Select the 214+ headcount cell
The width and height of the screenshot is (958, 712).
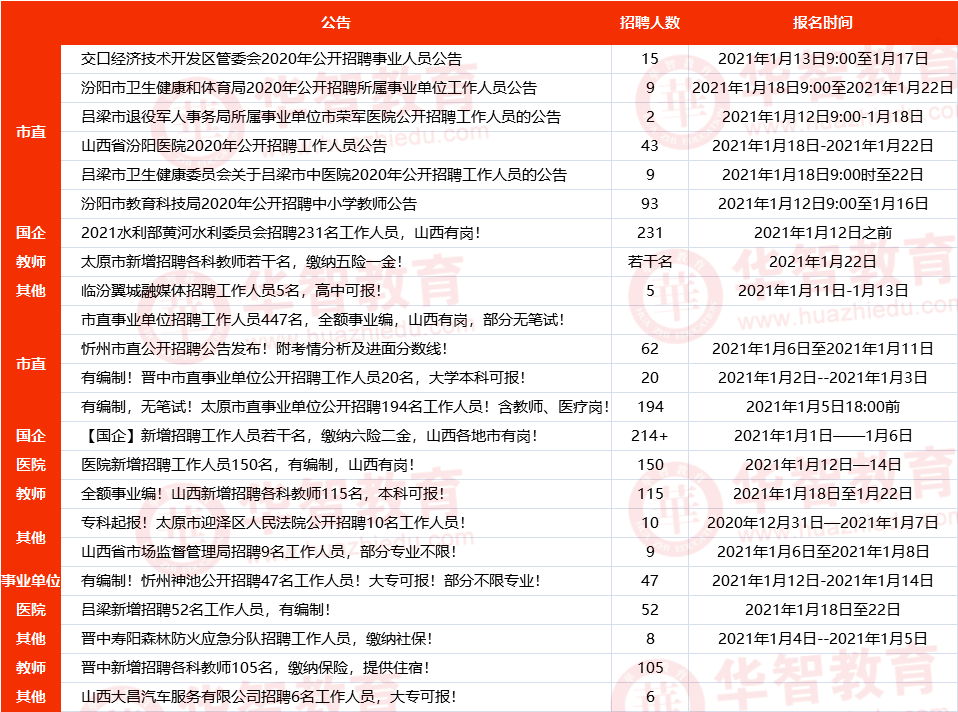pyautogui.click(x=650, y=436)
